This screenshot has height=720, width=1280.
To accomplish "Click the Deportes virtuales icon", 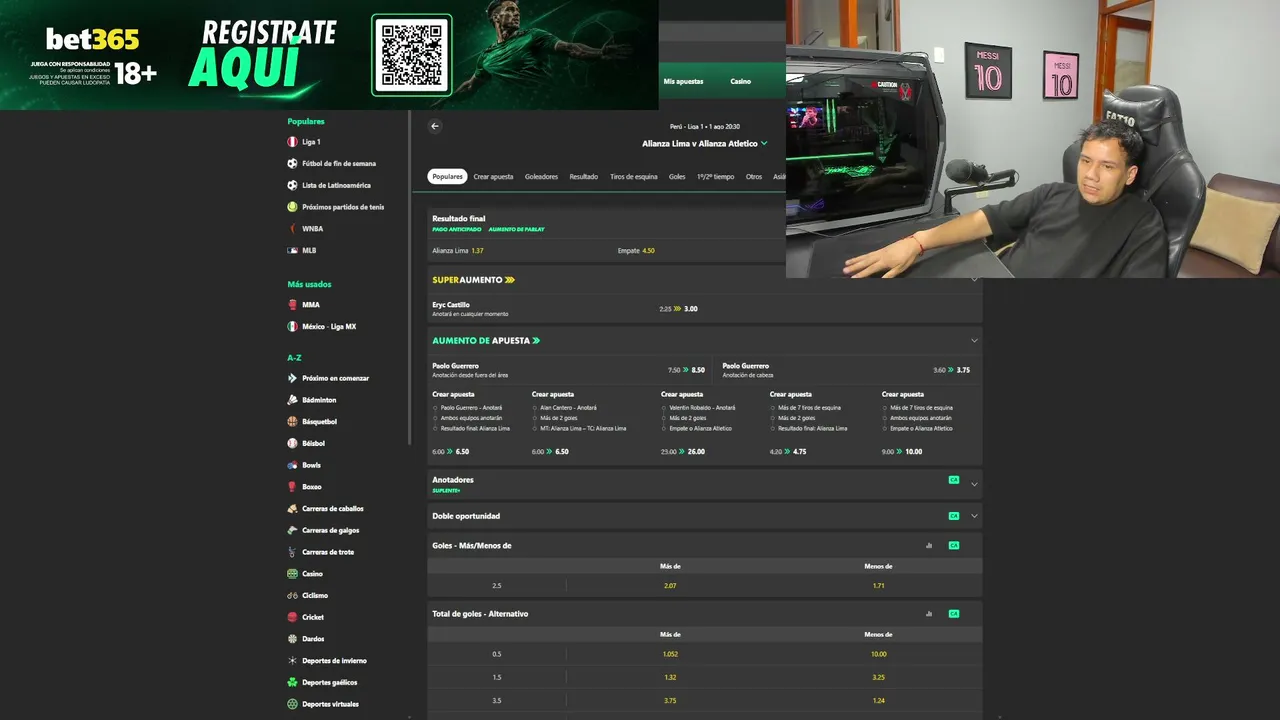I will tap(292, 704).
